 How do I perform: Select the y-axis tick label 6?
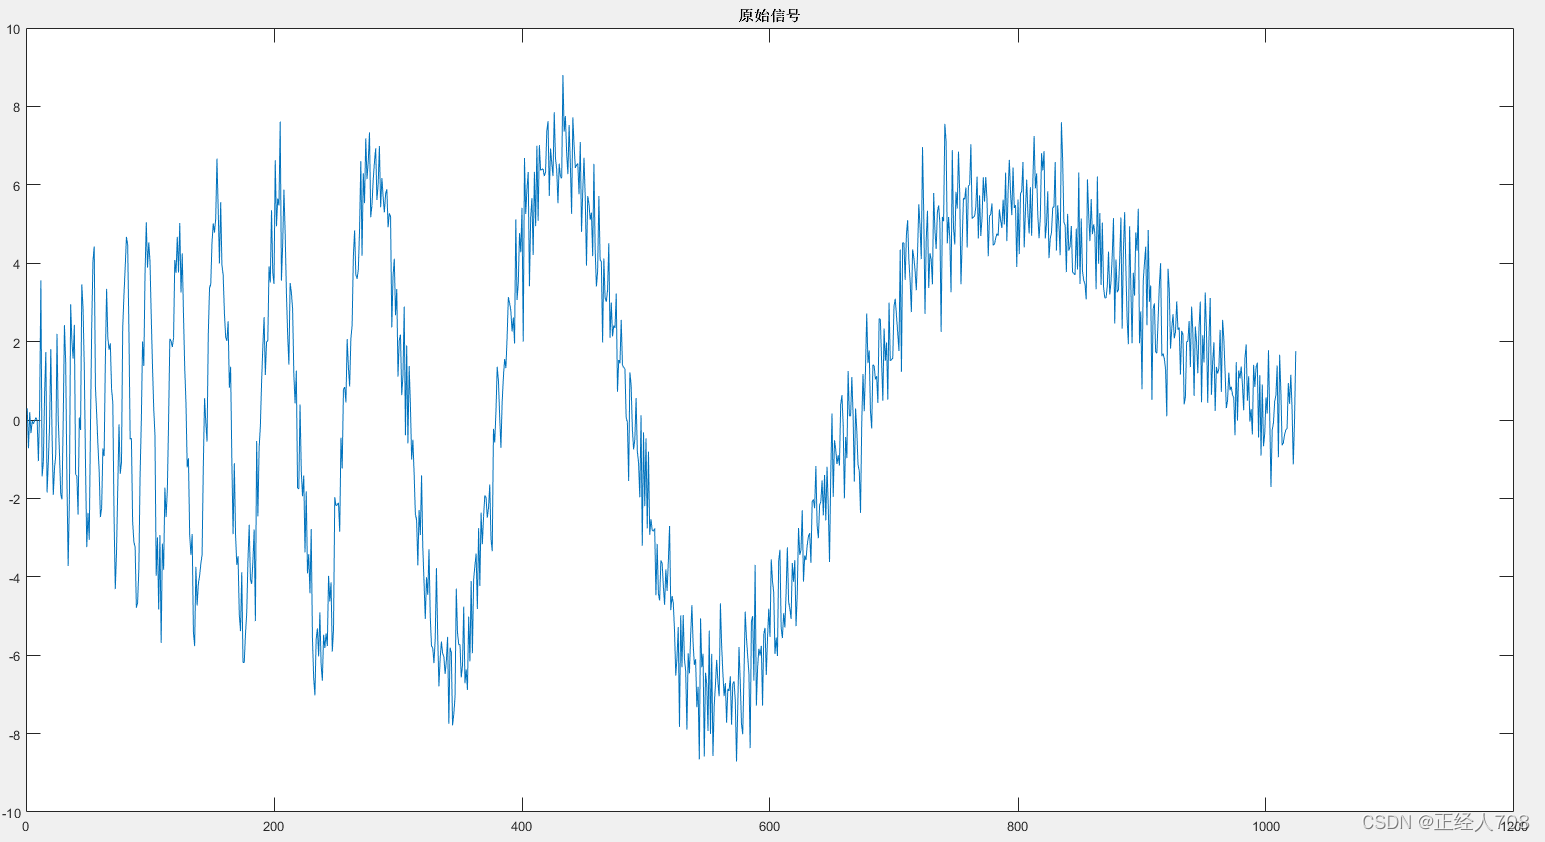click(x=16, y=185)
